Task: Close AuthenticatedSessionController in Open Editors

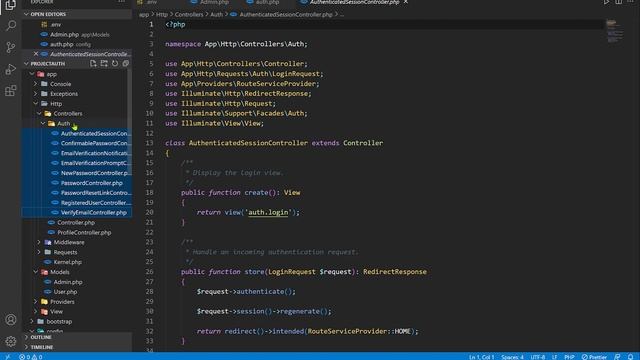Action: pyautogui.click(x=36, y=54)
